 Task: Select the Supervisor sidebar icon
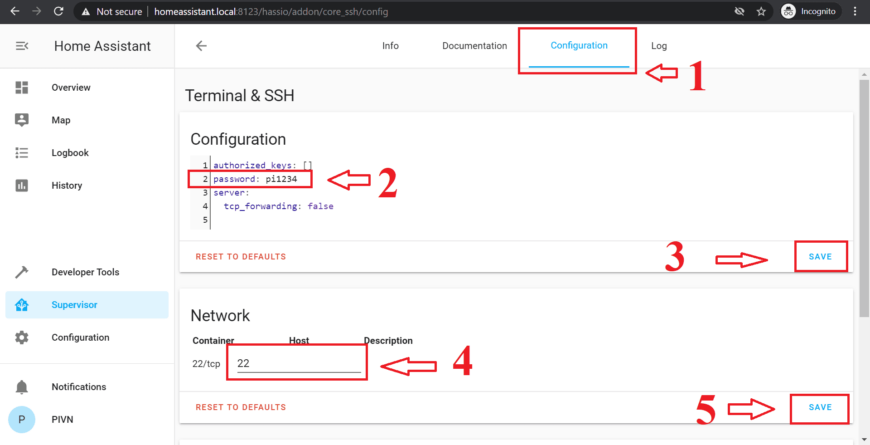22,305
